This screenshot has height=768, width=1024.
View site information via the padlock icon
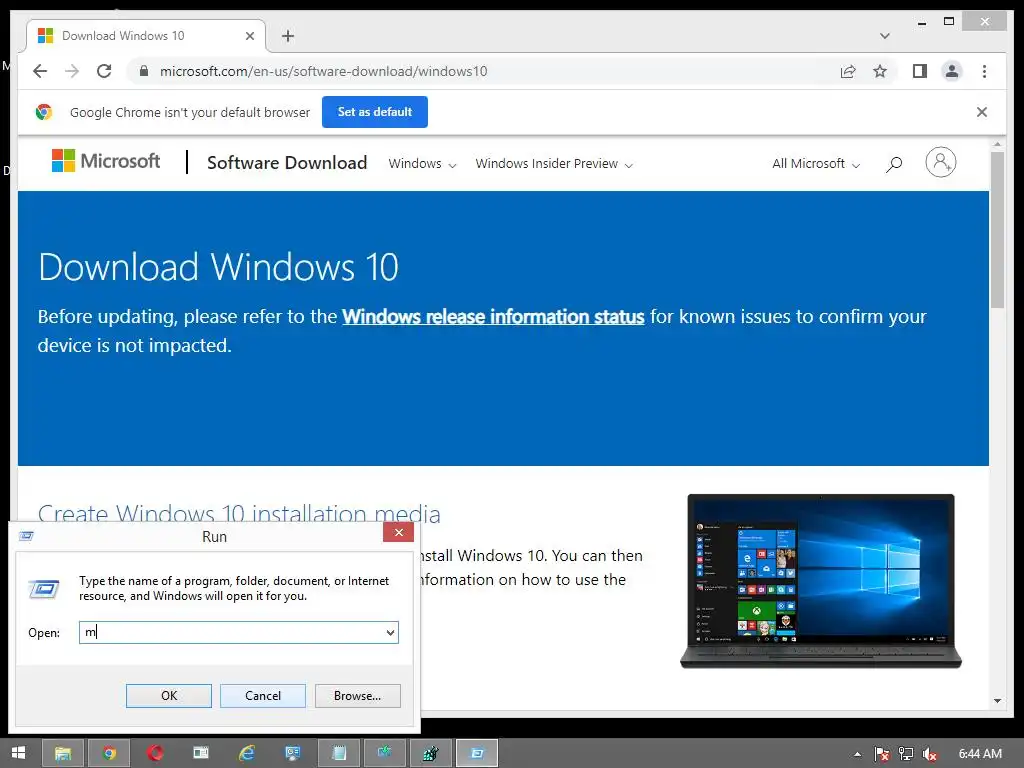pos(144,71)
